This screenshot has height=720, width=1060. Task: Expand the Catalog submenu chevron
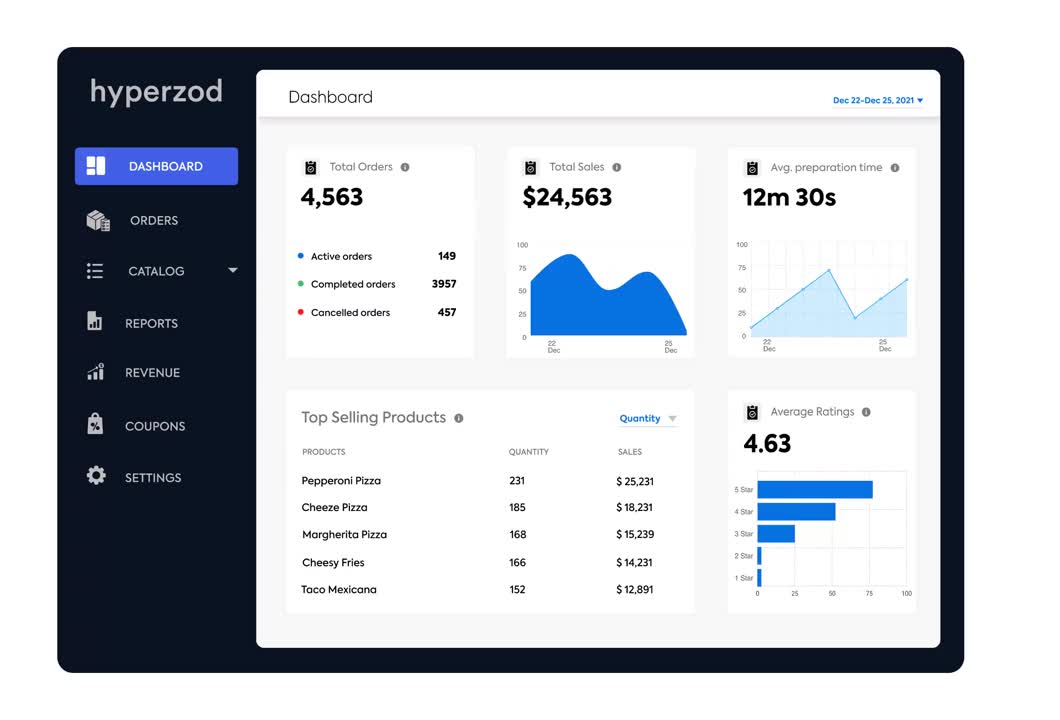232,271
